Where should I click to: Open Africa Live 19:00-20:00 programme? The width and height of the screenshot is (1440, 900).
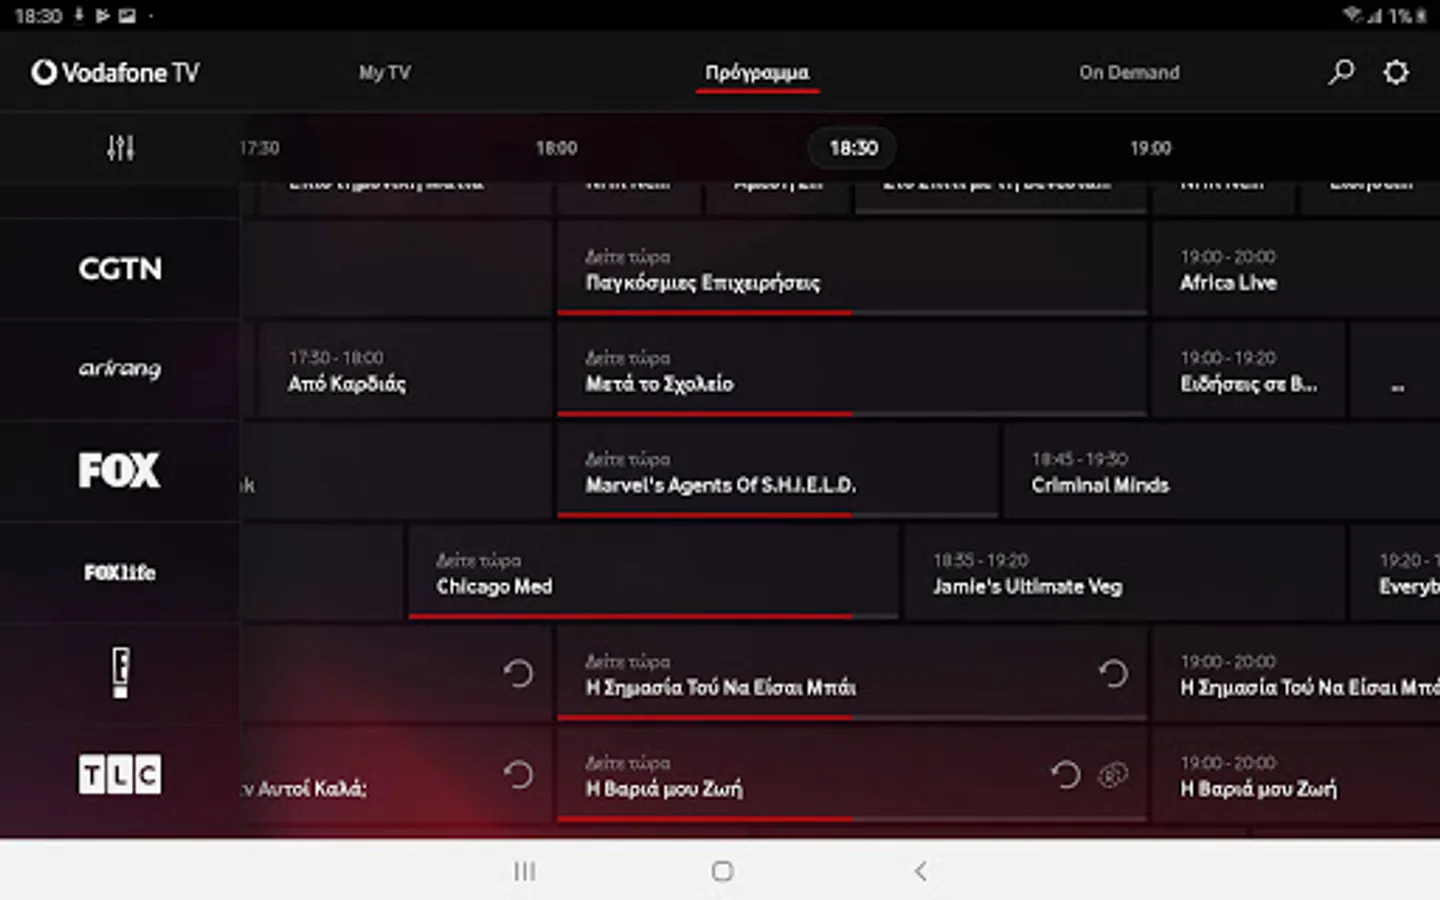point(1296,268)
